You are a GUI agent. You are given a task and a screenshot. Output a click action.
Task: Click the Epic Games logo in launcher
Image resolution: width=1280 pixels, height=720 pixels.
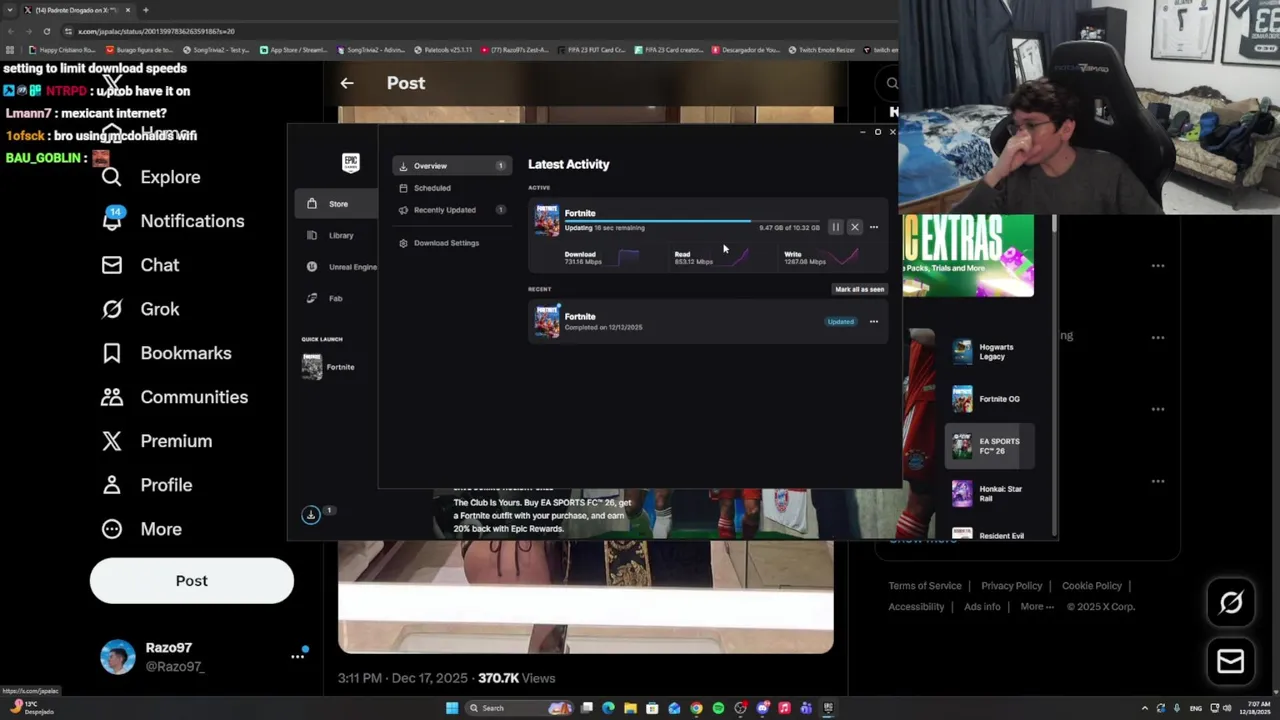click(x=350, y=163)
